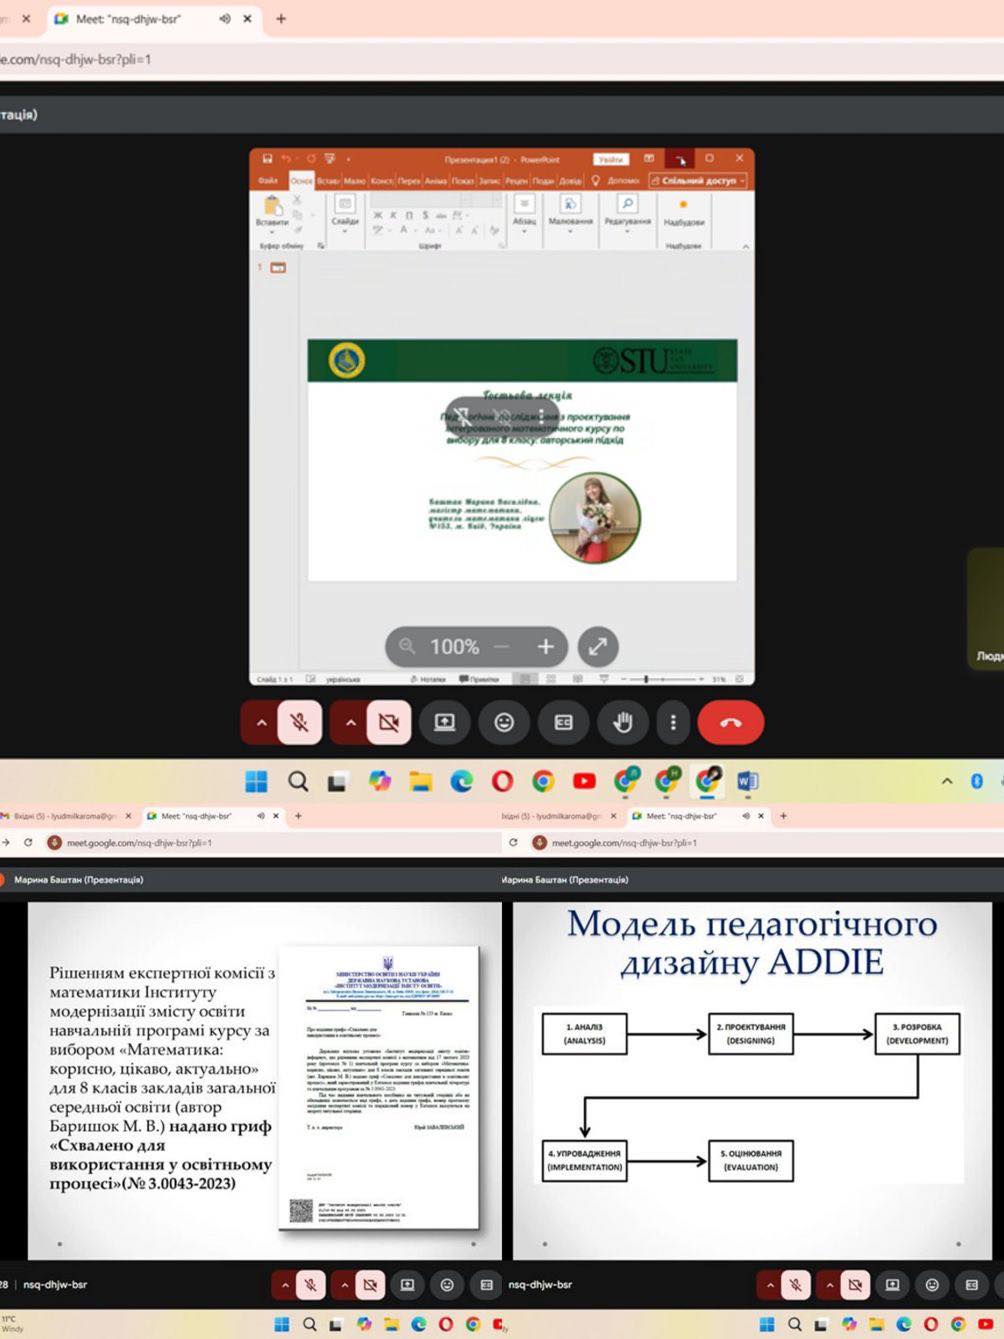Expand audio settings chevron in bottom-right Meet
The width and height of the screenshot is (1004, 1339).
[770, 1285]
